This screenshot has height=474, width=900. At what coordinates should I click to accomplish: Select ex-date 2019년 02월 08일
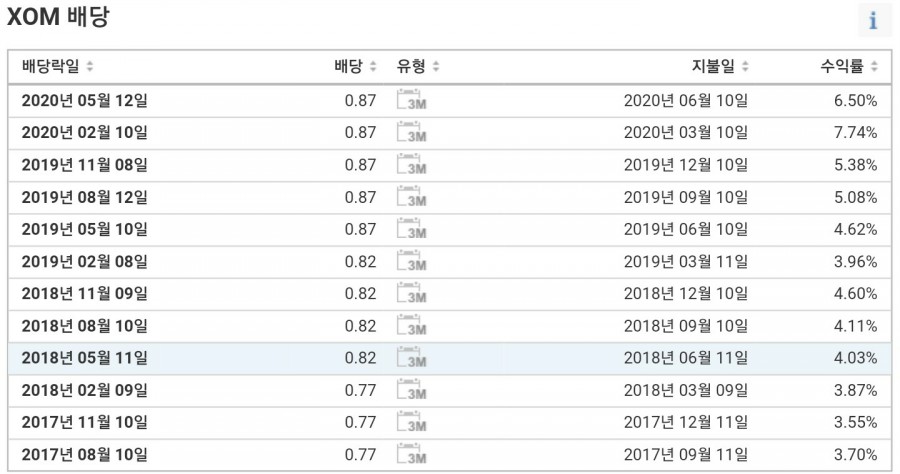click(x=85, y=261)
